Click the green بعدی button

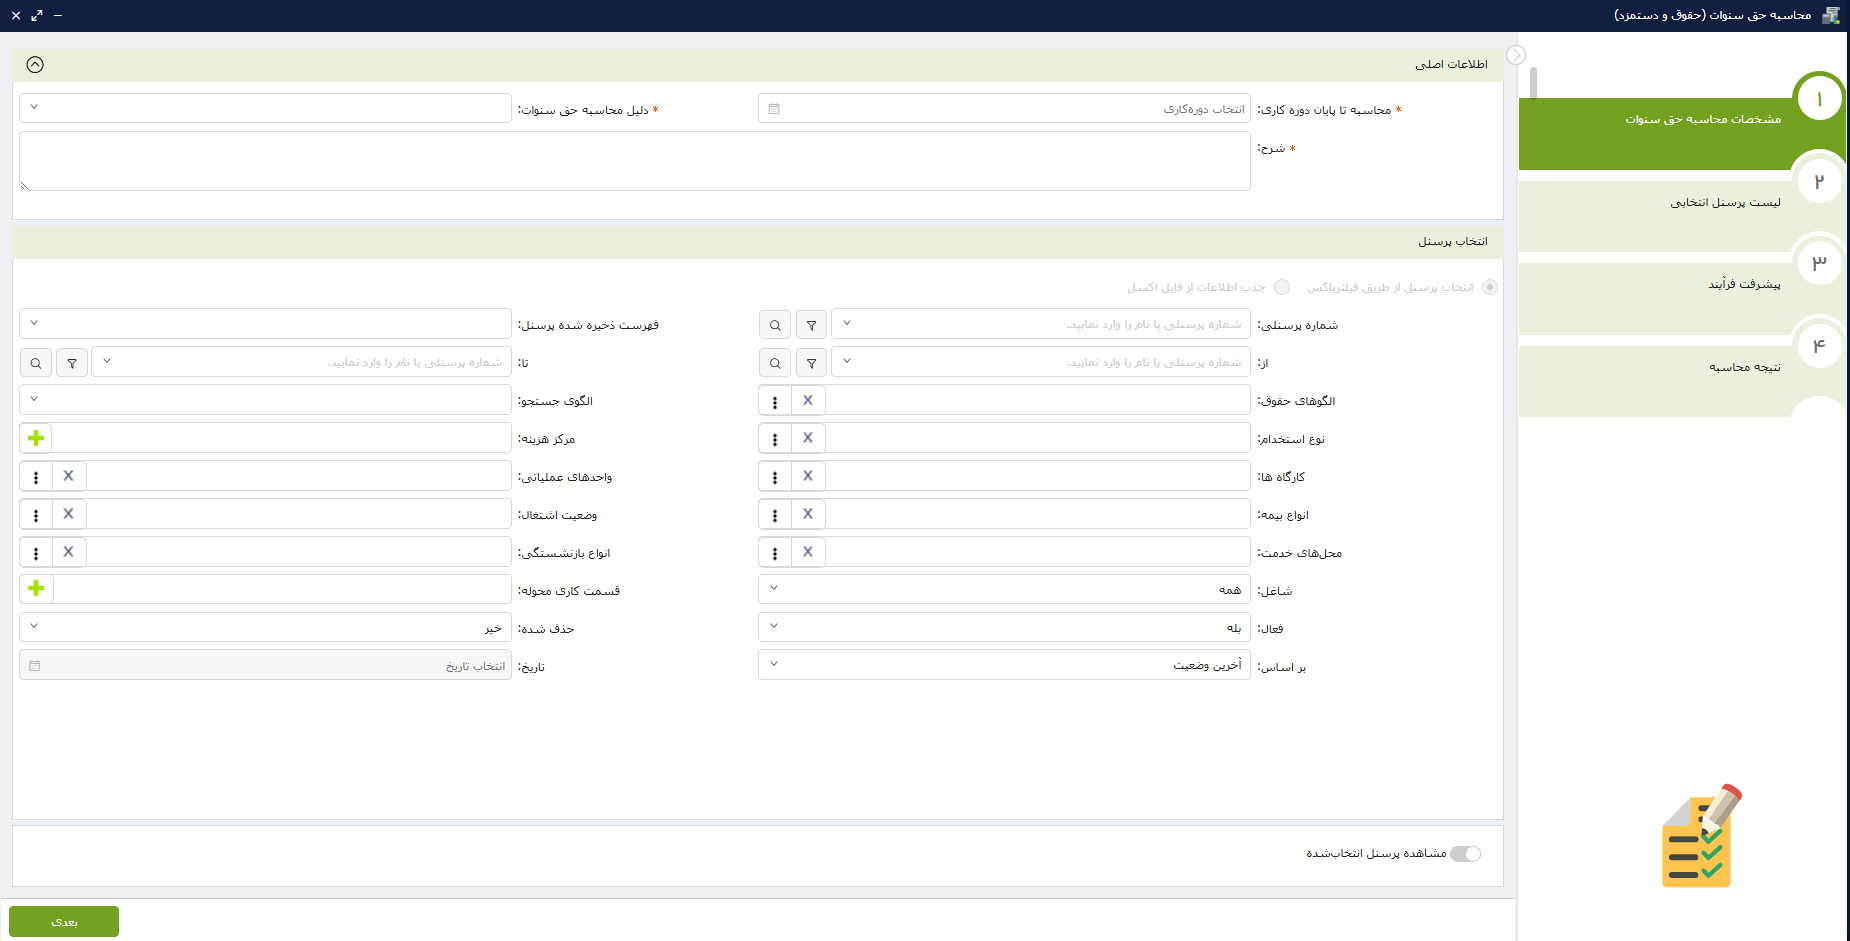click(x=64, y=921)
